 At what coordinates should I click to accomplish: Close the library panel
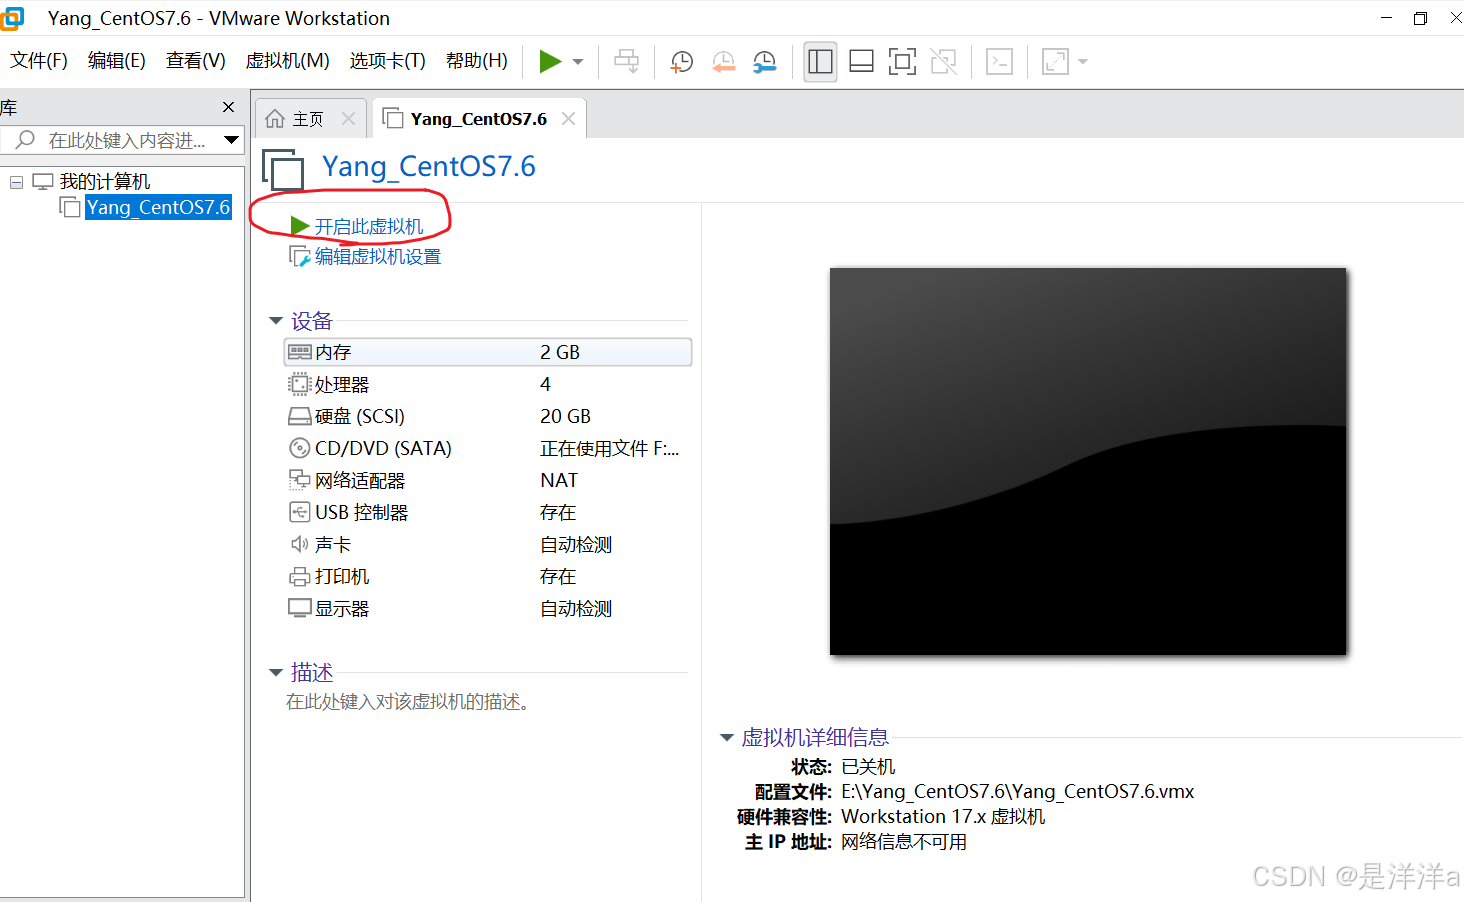[x=228, y=107]
